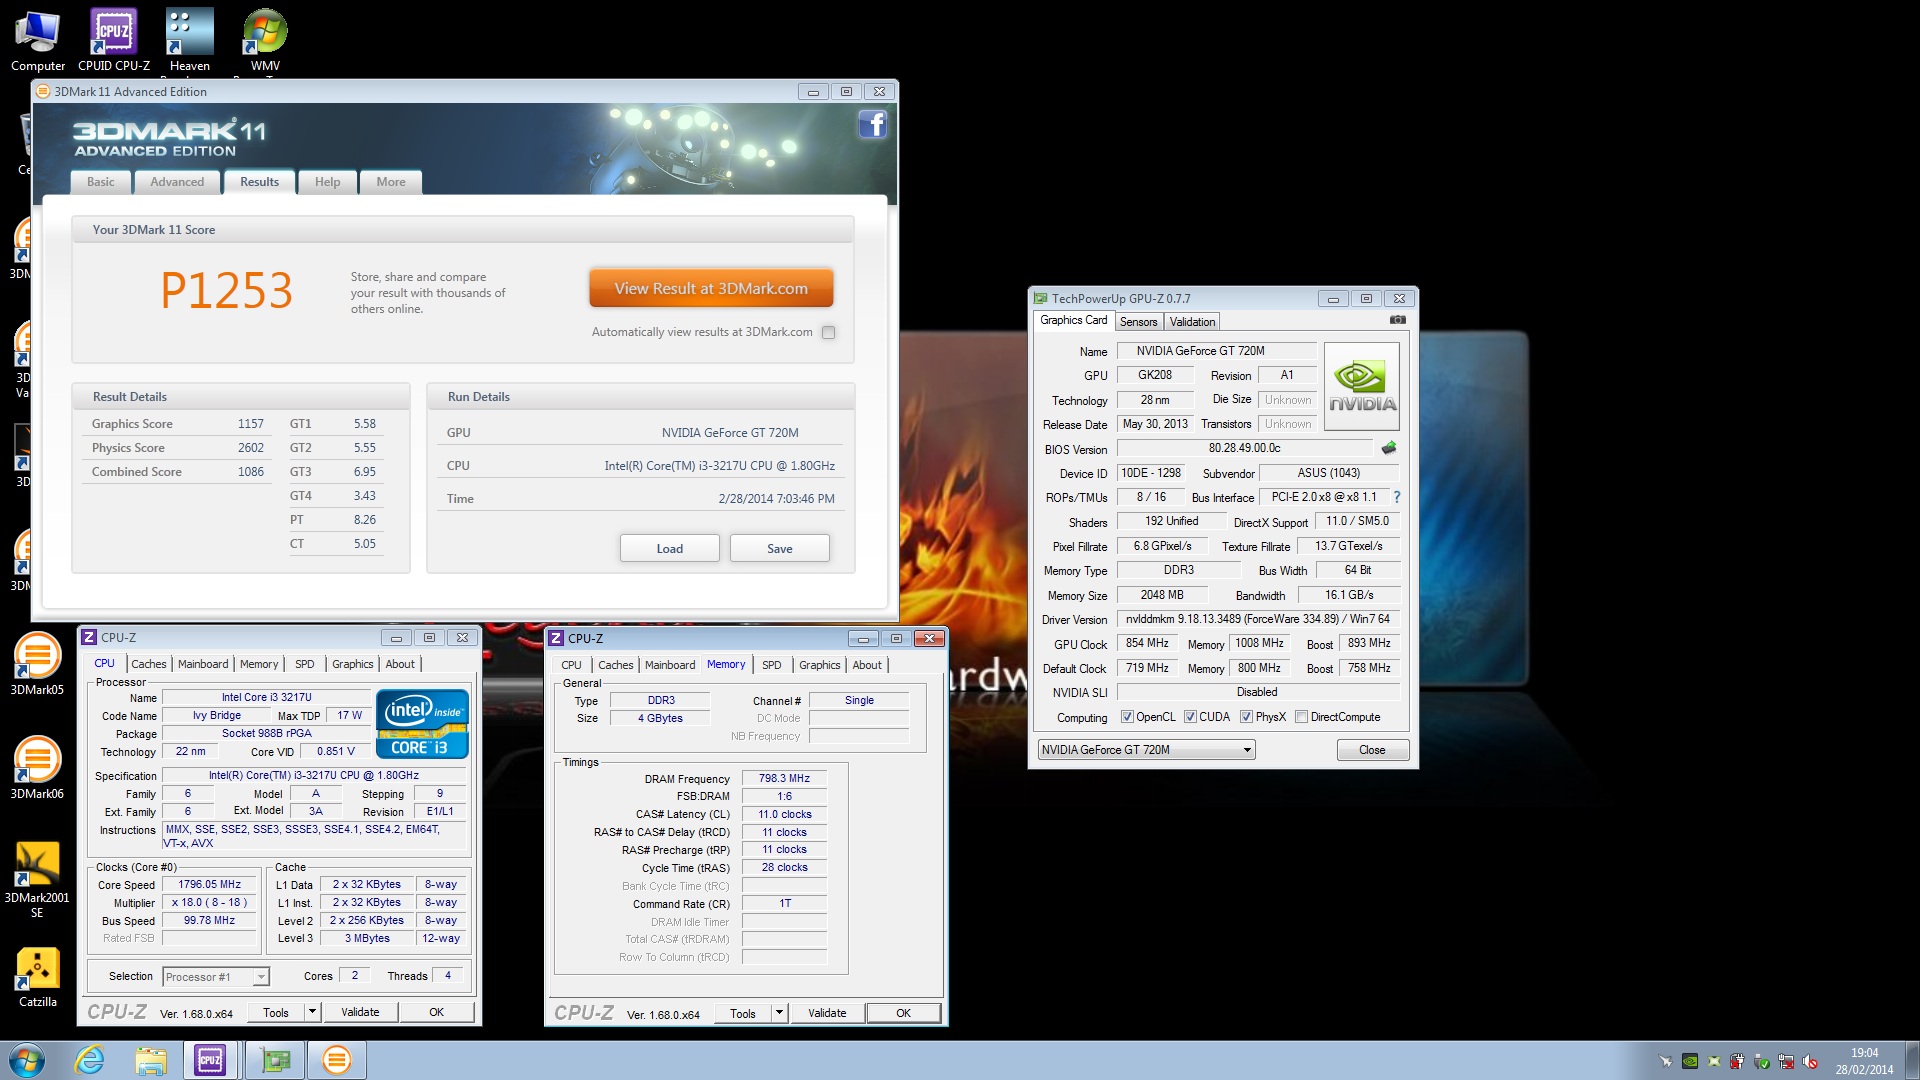The width and height of the screenshot is (1920, 1080).
Task: Toggle CUDA checkbox in GPU-Z
Action: [1190, 717]
